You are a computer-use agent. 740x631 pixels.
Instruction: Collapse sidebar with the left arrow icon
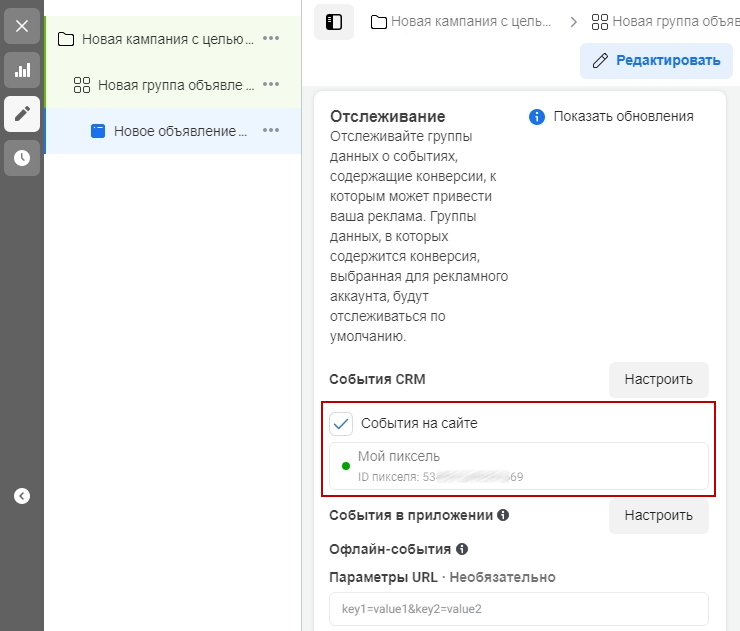(x=22, y=495)
